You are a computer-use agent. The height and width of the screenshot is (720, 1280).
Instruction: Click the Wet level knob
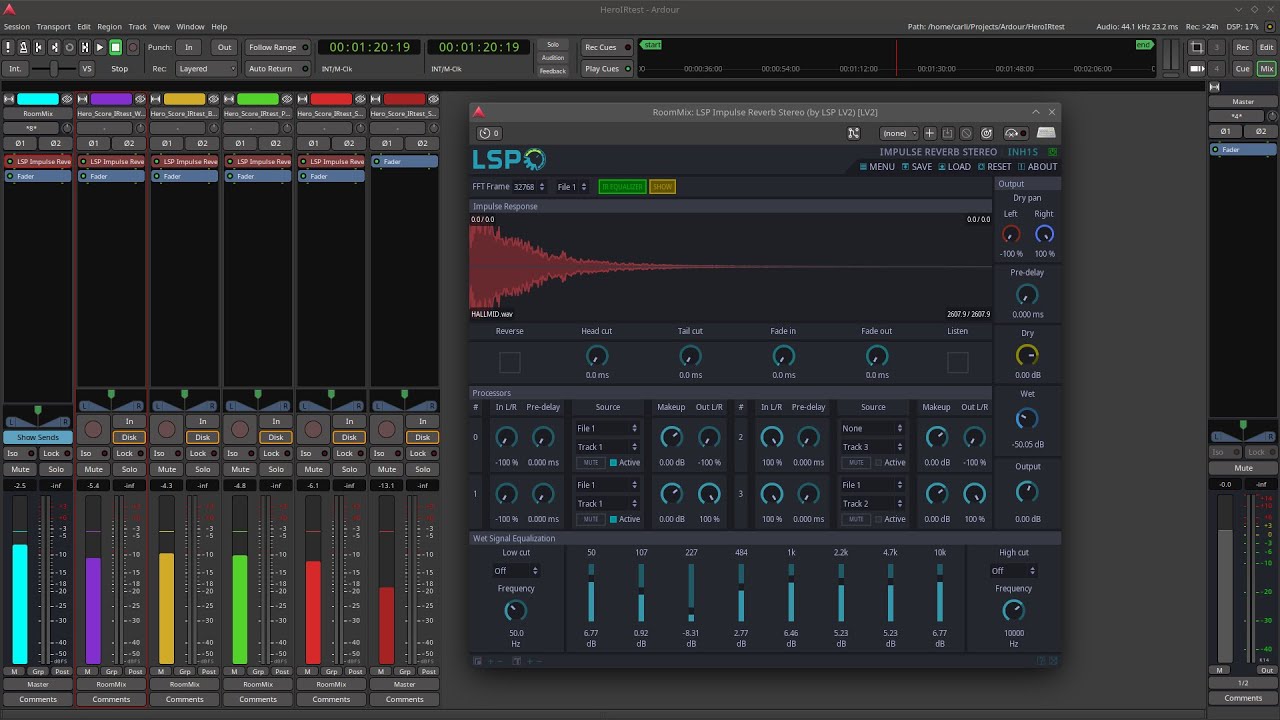[x=1027, y=419]
